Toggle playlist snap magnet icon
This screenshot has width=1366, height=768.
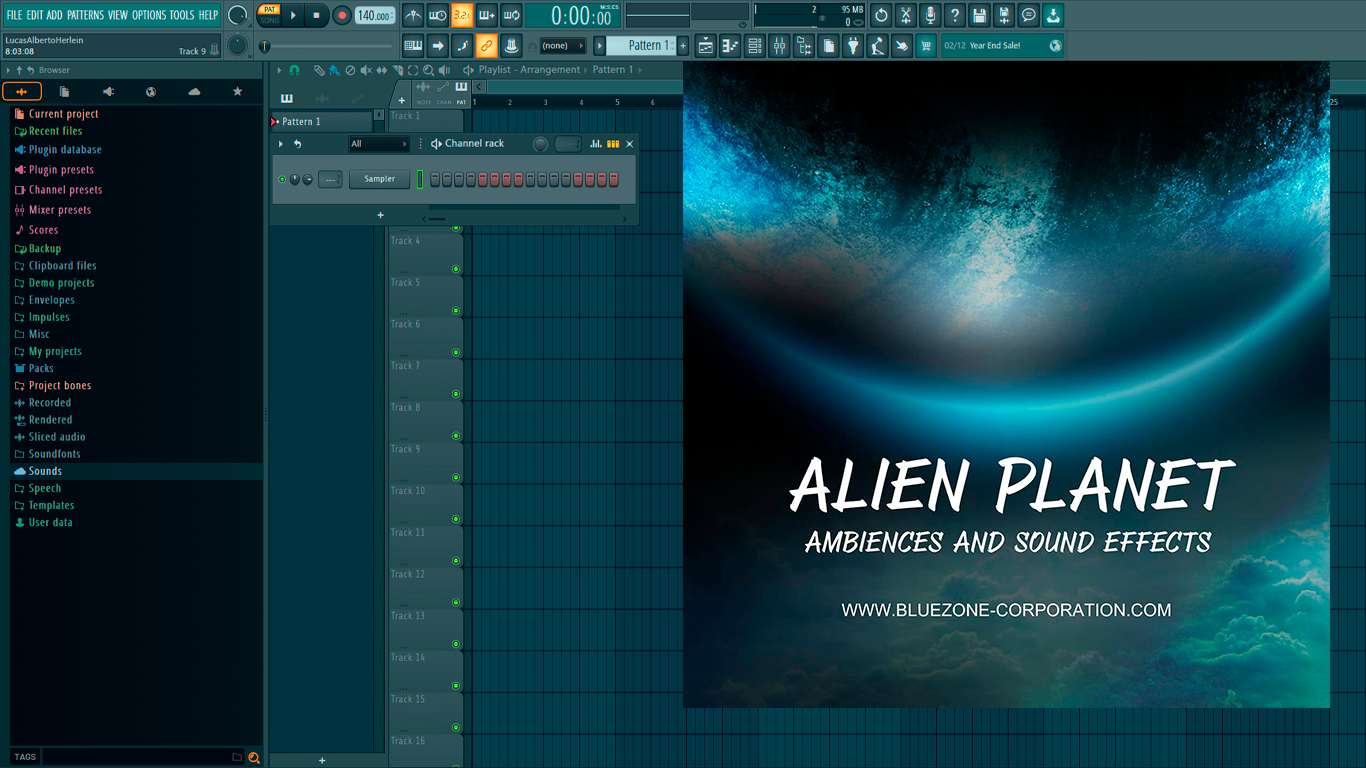point(294,70)
